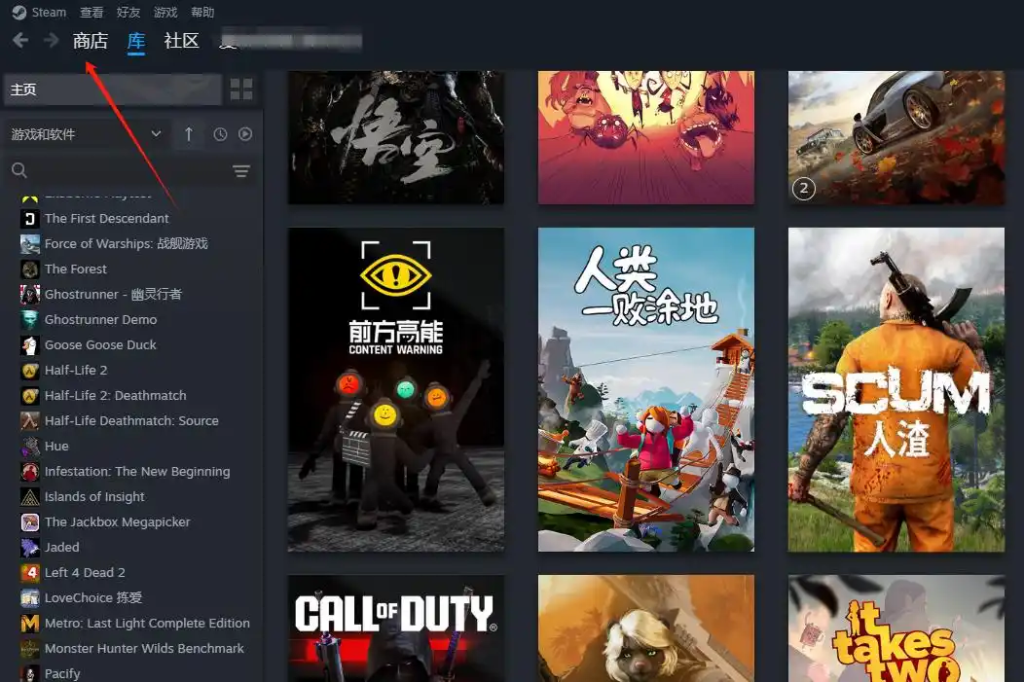This screenshot has width=1024, height=682.
Task: Open the SCUM 人渣 game cover
Action: click(x=896, y=389)
